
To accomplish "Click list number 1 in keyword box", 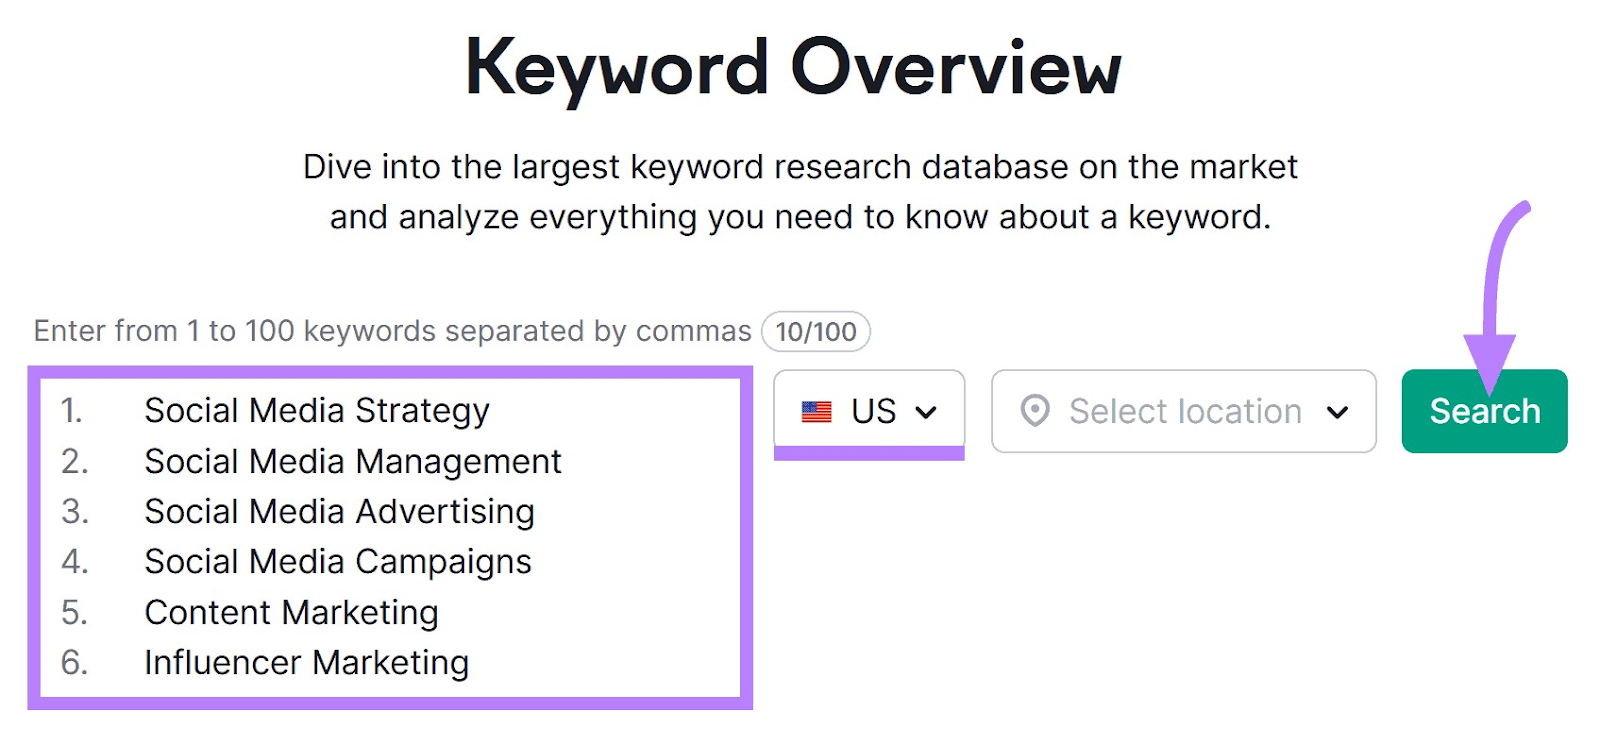I will [x=72, y=411].
